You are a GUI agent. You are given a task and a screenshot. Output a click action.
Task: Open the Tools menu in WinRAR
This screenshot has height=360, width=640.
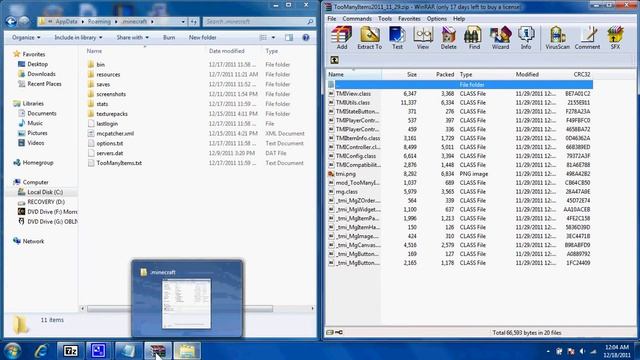pyautogui.click(x=384, y=19)
